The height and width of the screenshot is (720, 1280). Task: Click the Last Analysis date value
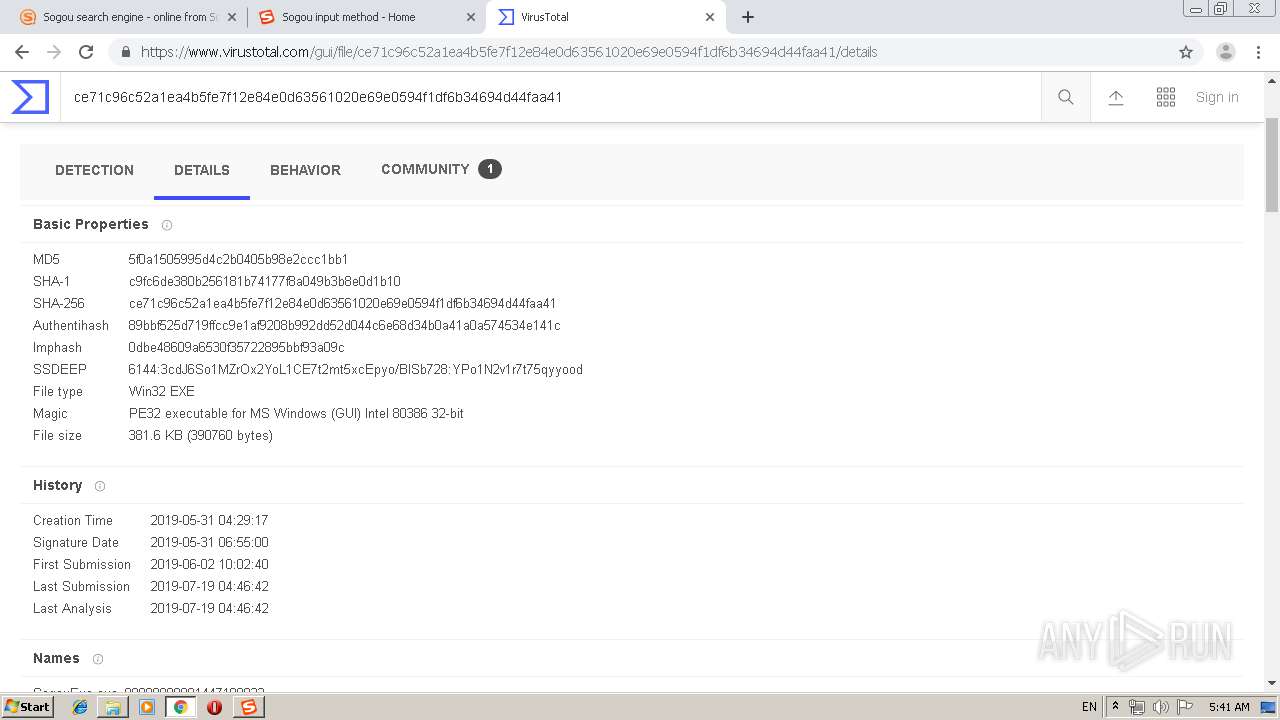click(x=209, y=608)
